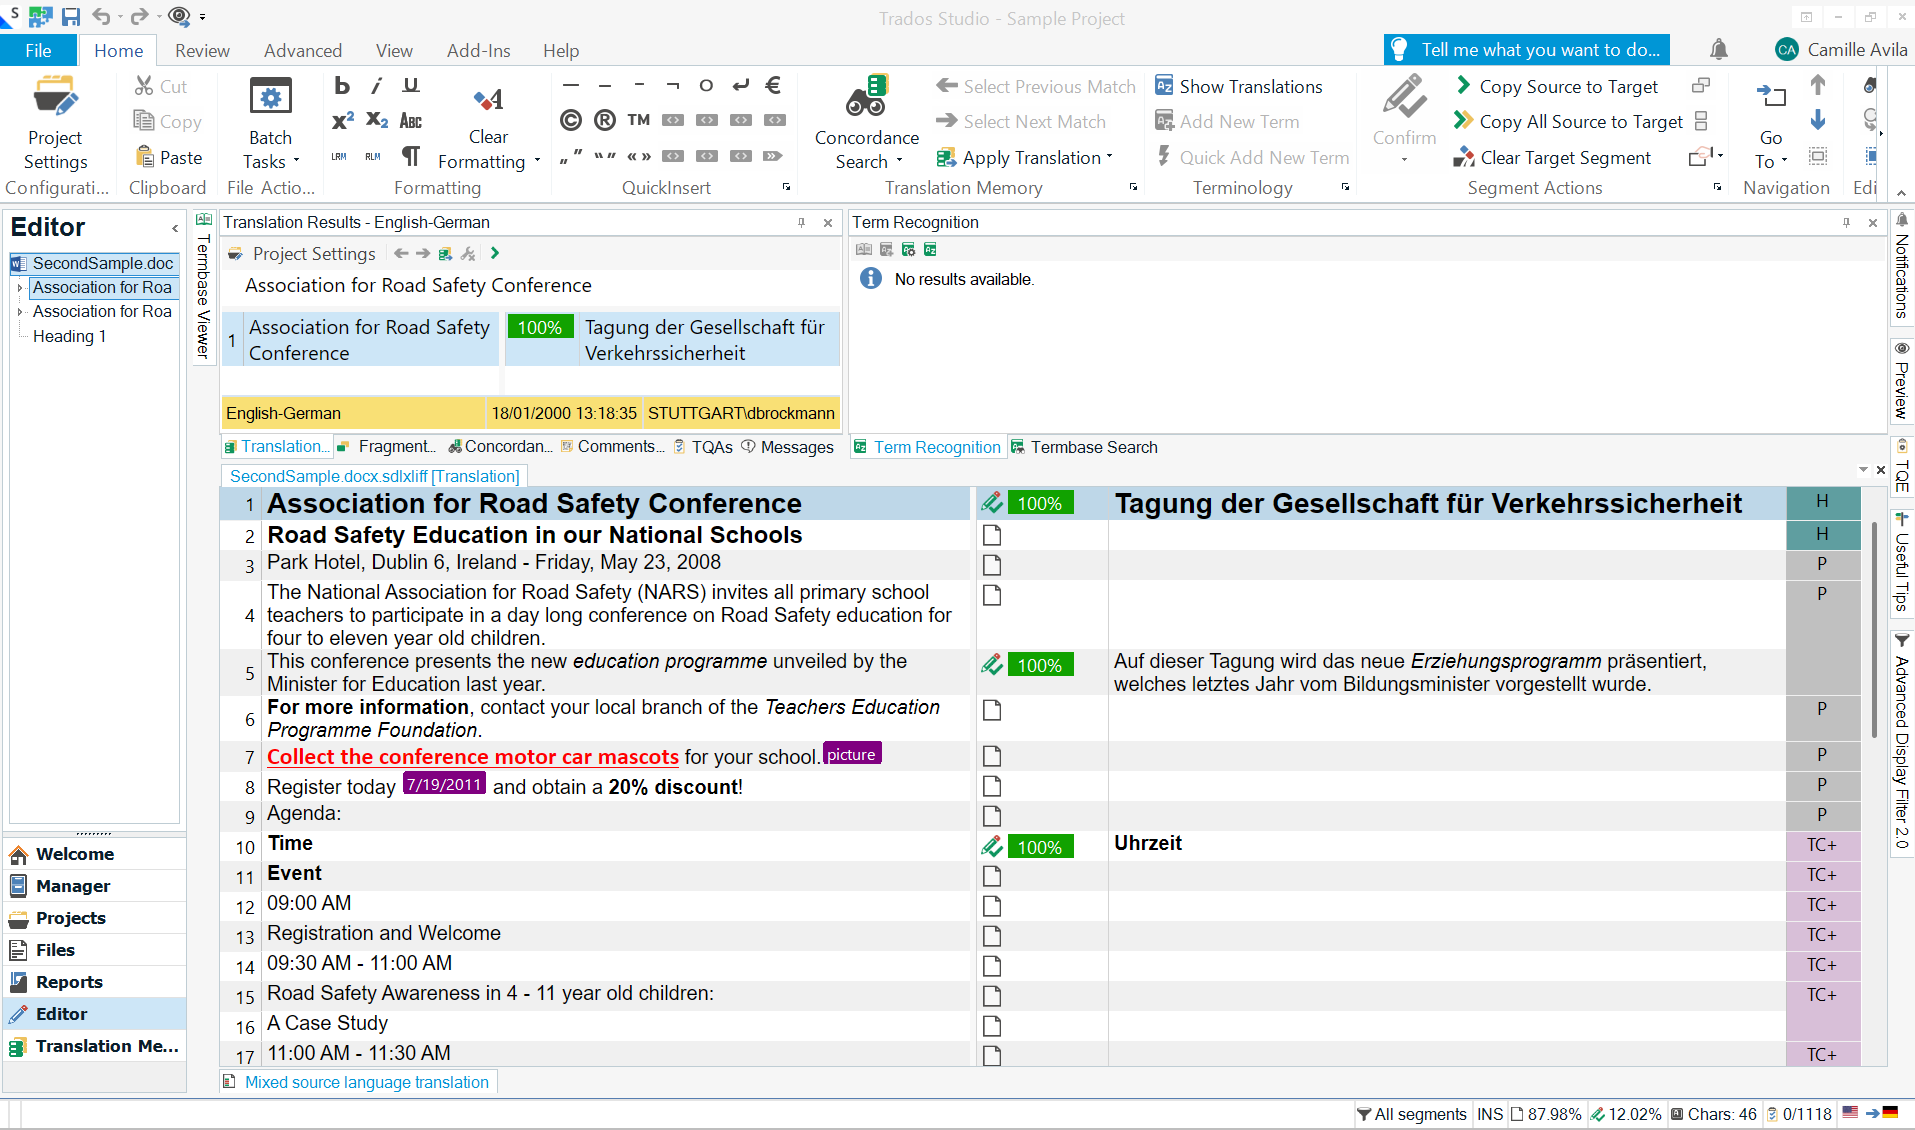Toggle auto-hide pin on Translation Results panel
Screen dimensions: 1915x1130
[801, 223]
